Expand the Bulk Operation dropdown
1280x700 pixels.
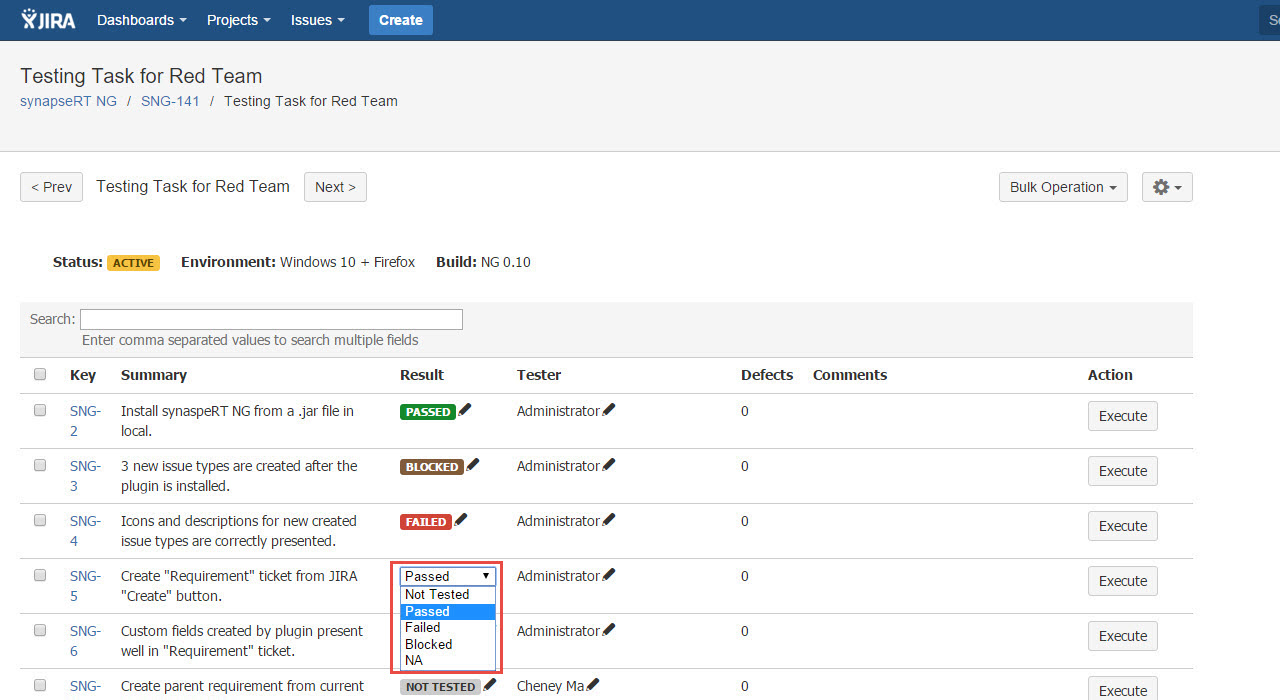tap(1062, 187)
